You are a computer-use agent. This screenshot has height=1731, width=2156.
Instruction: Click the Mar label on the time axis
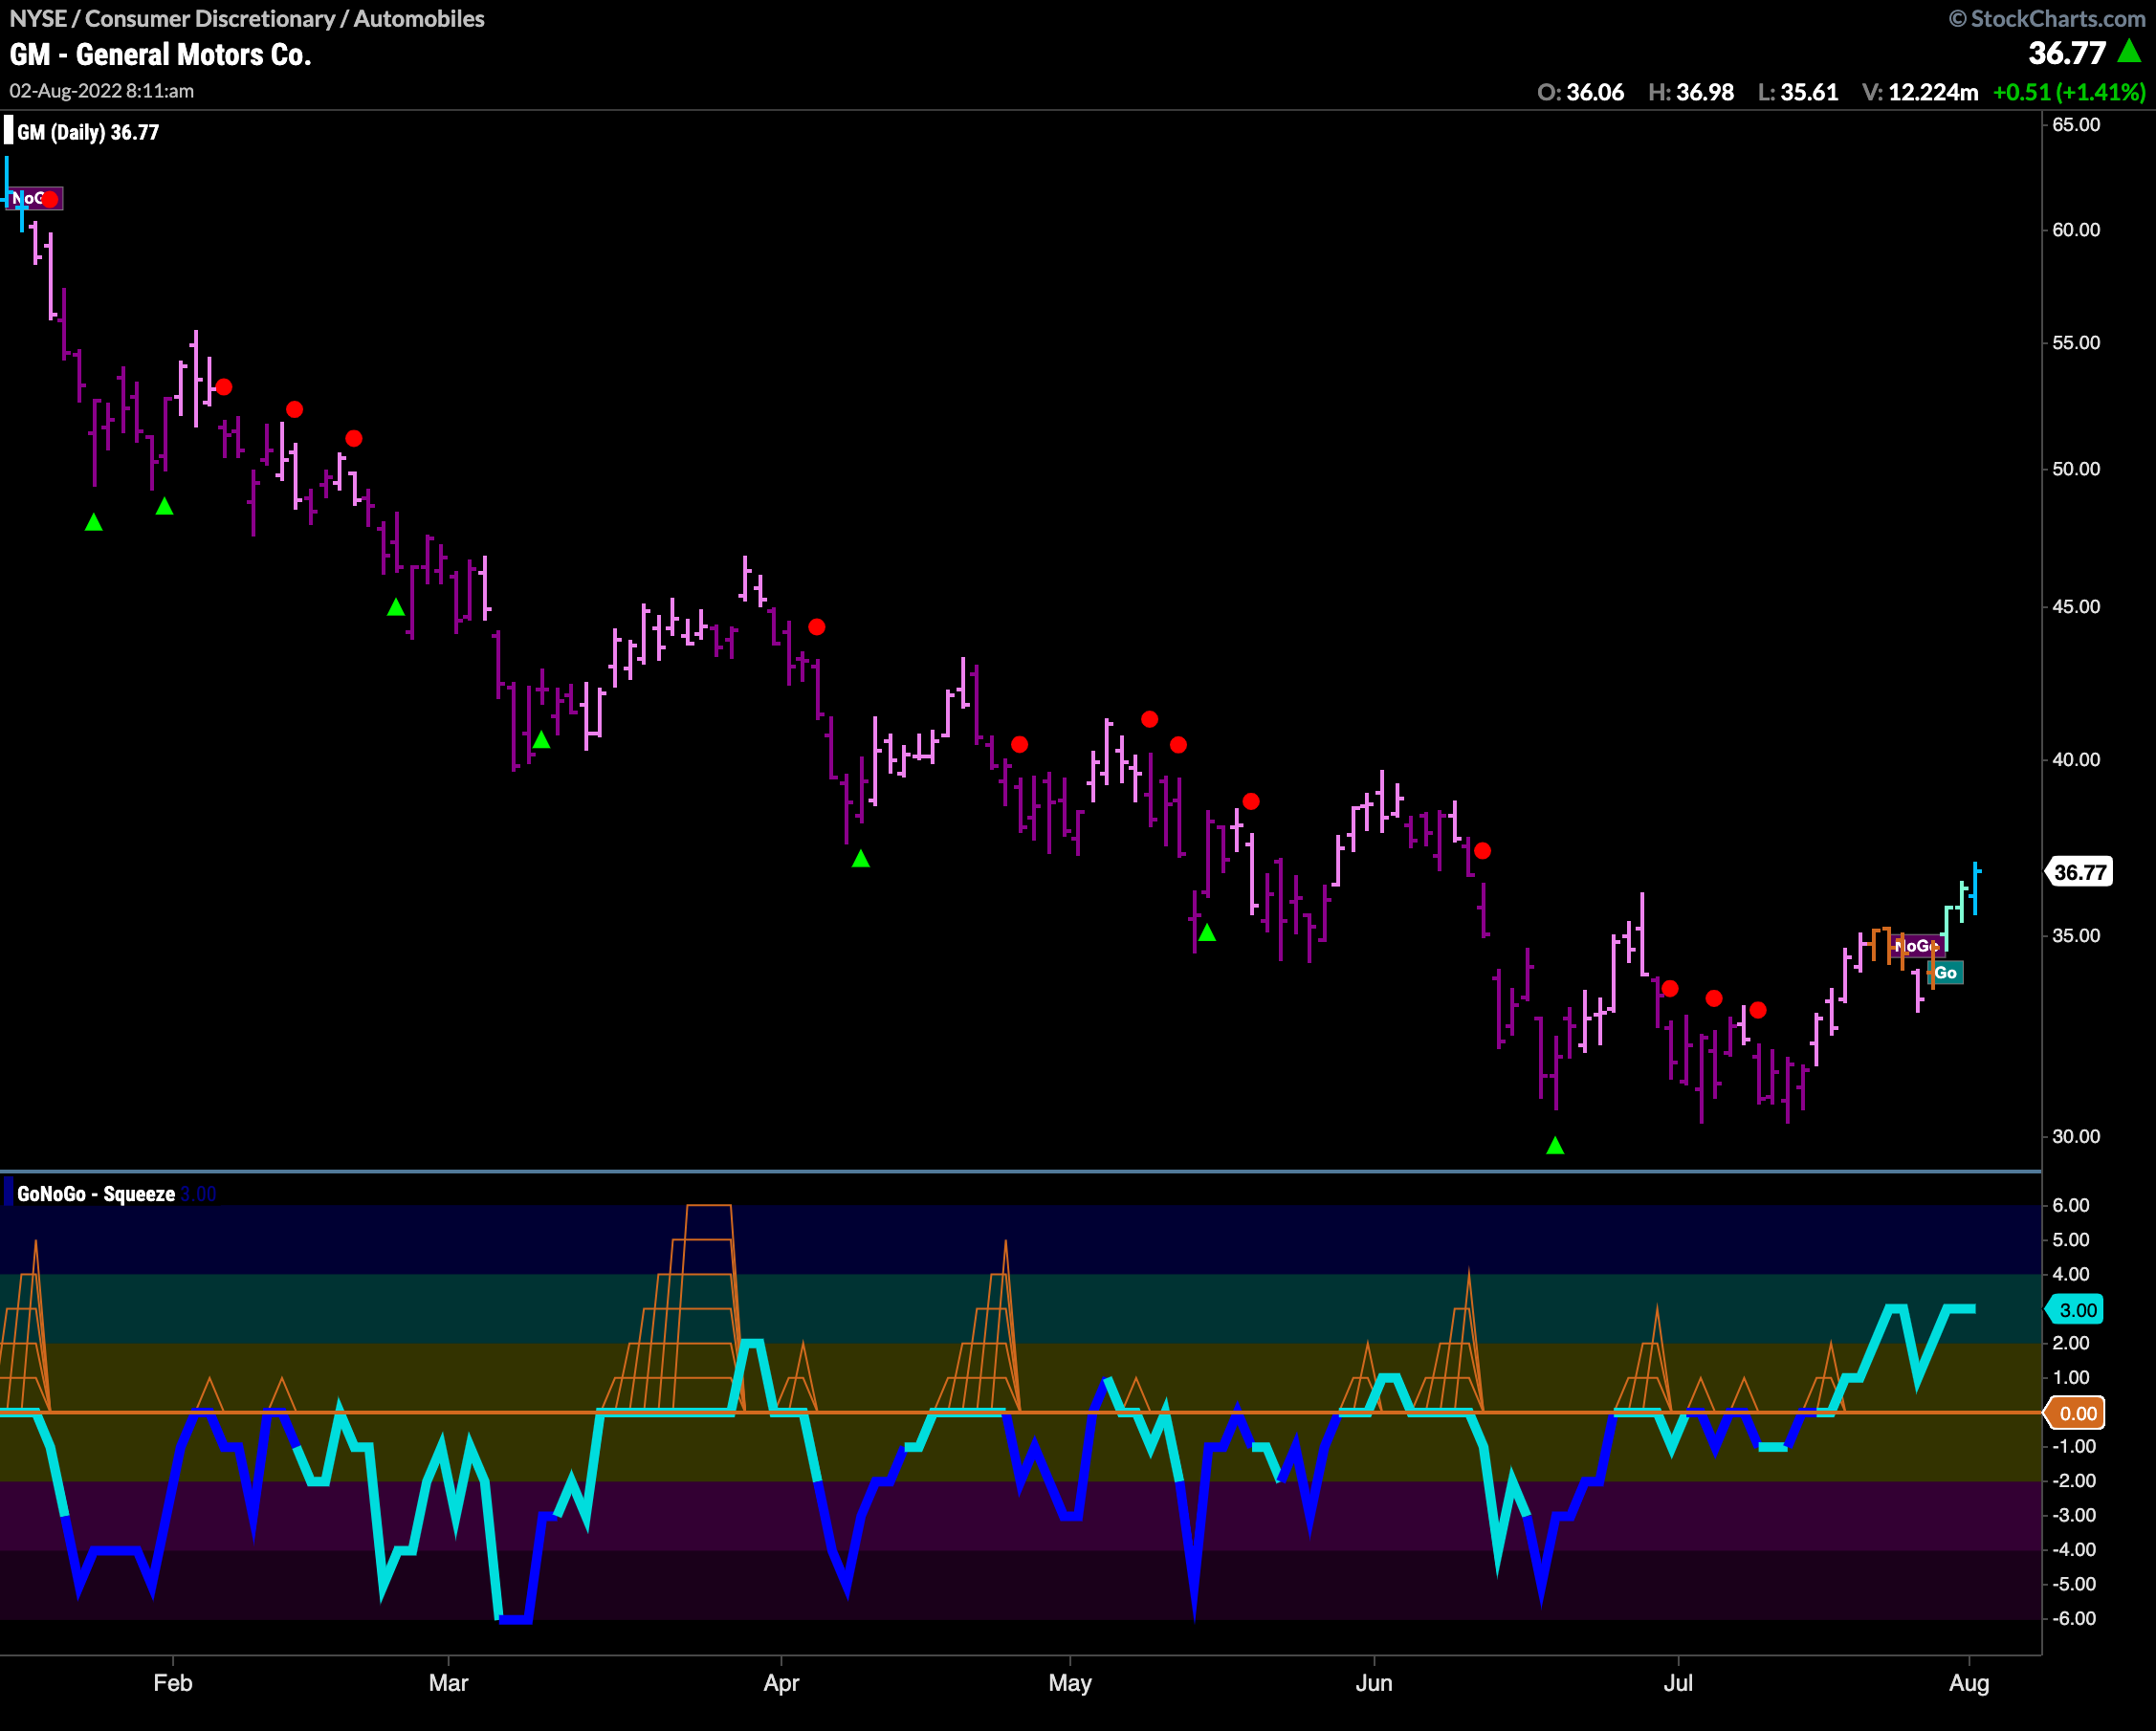[x=448, y=1683]
